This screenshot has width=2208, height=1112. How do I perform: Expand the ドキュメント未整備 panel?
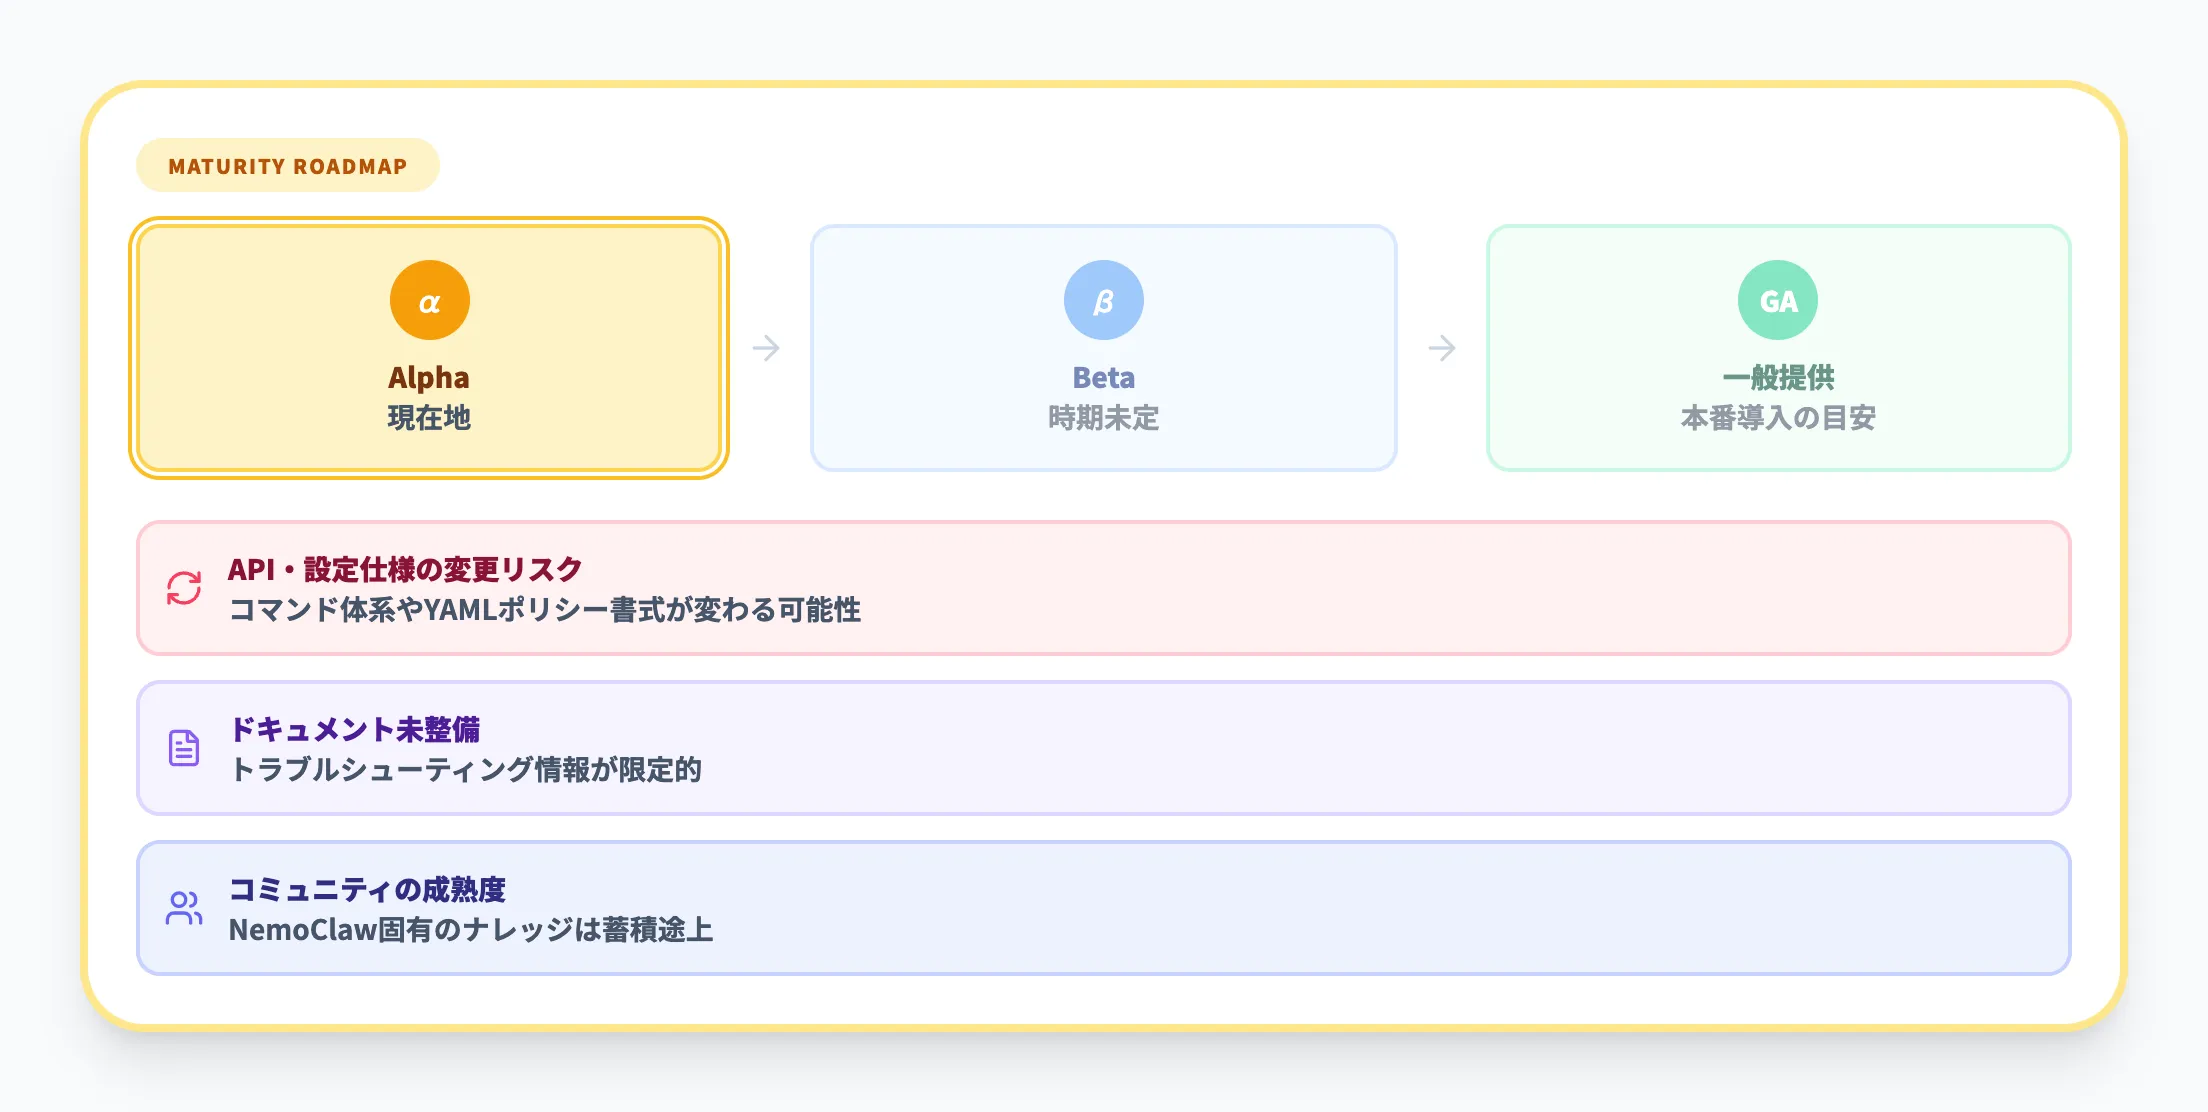coord(1100,747)
